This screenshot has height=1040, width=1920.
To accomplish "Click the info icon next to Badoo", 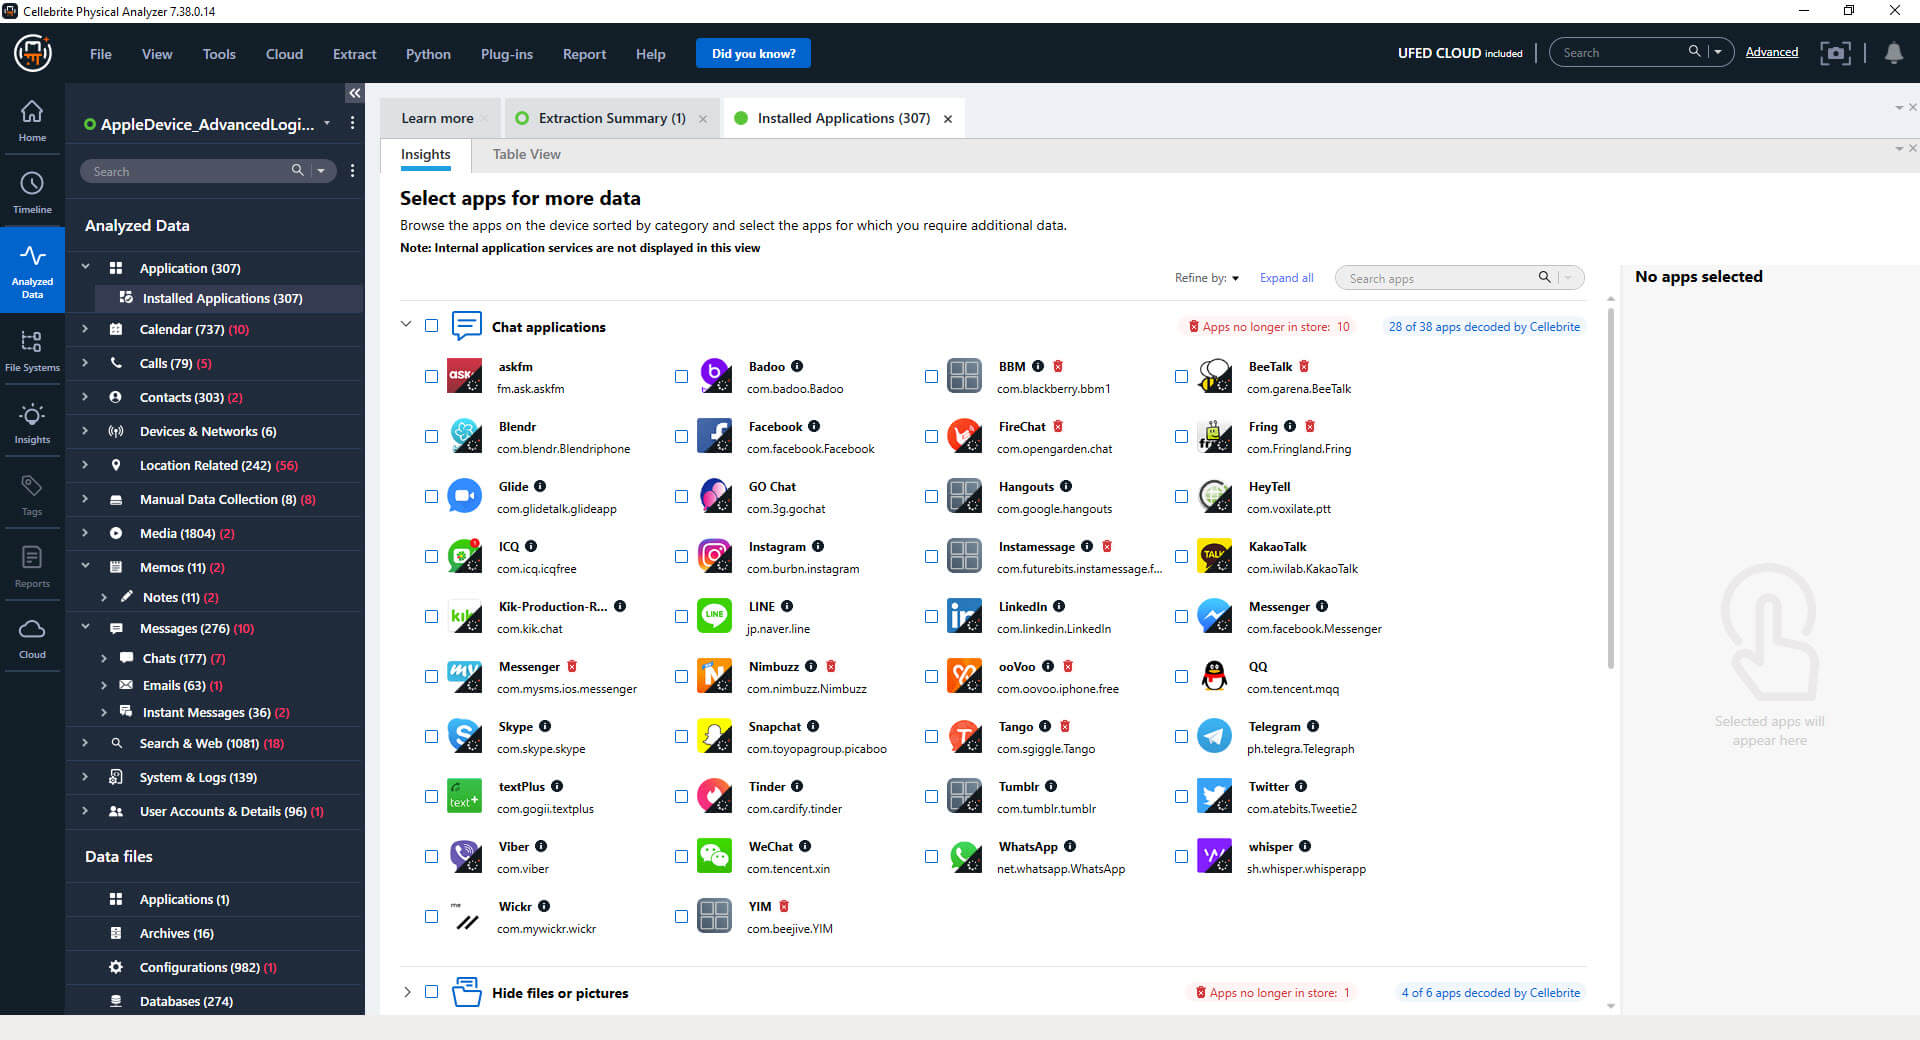I will point(797,367).
